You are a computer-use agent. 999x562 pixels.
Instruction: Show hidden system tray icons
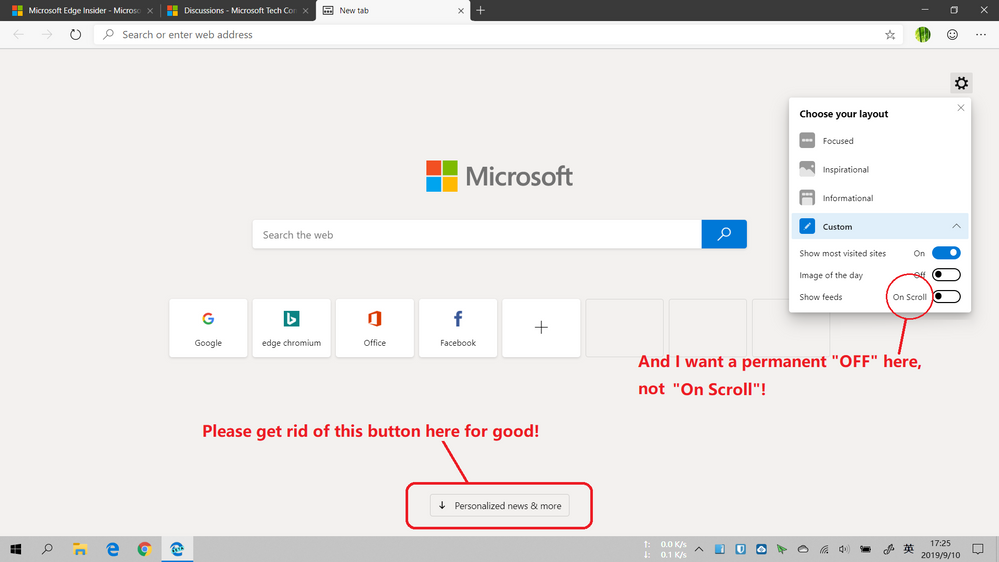(x=699, y=549)
